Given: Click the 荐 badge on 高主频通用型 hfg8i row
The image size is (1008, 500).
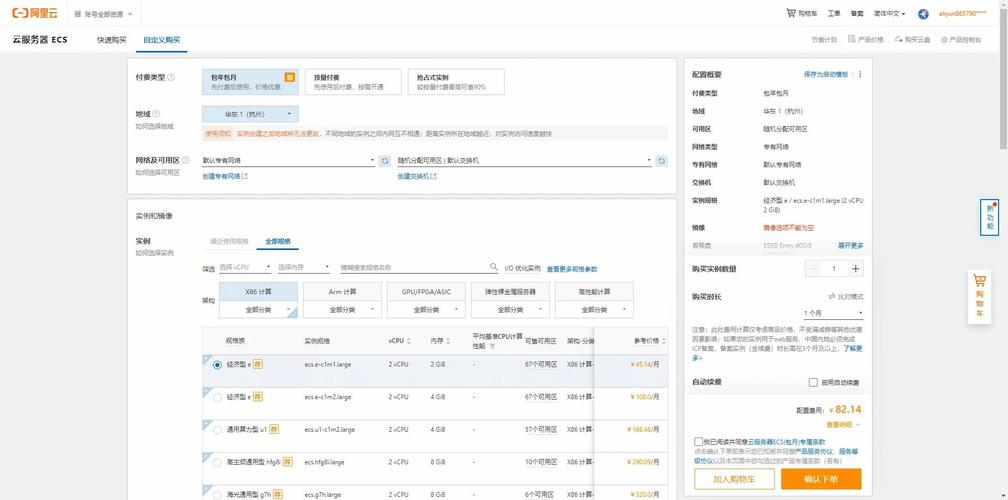Looking at the screenshot, I should pos(287,461).
